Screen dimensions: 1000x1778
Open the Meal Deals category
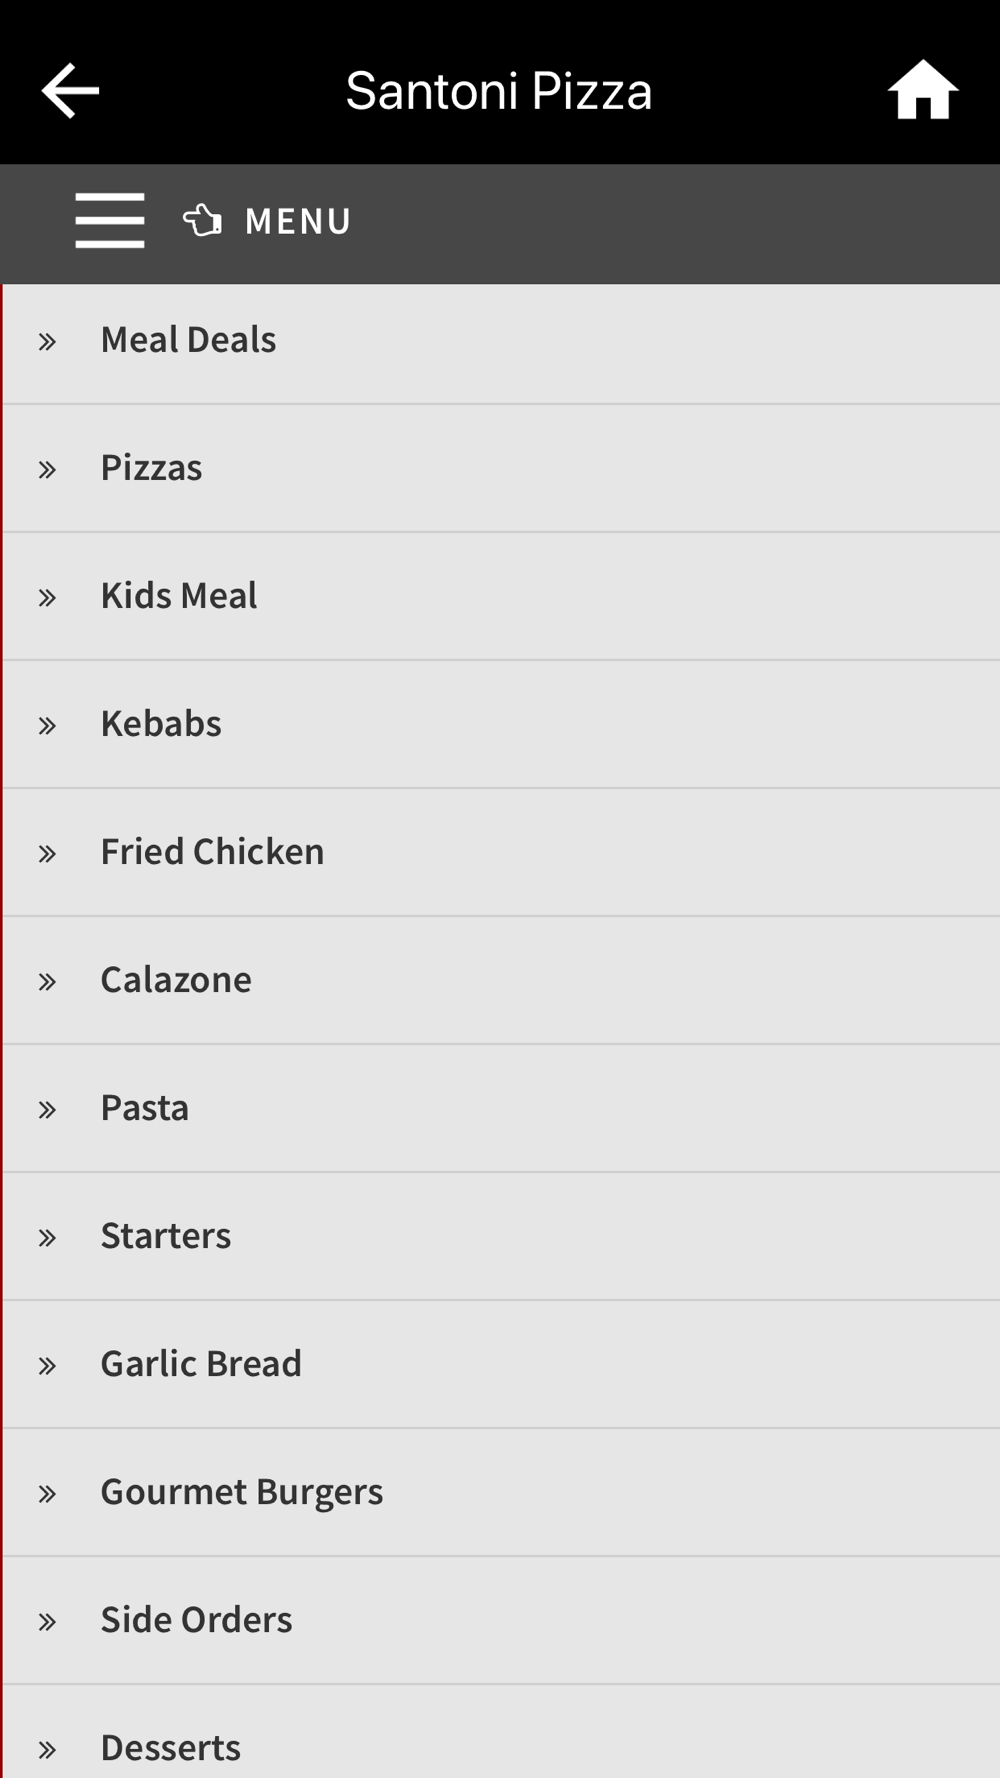coord(188,340)
